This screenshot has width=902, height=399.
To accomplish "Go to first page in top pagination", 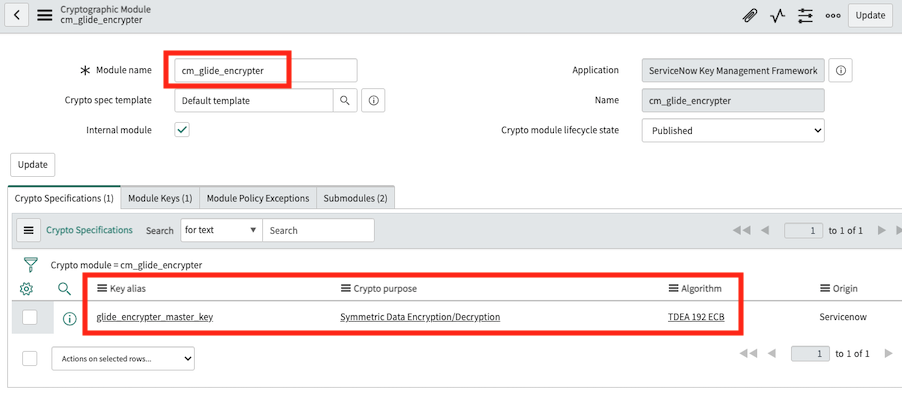I will (742, 231).
